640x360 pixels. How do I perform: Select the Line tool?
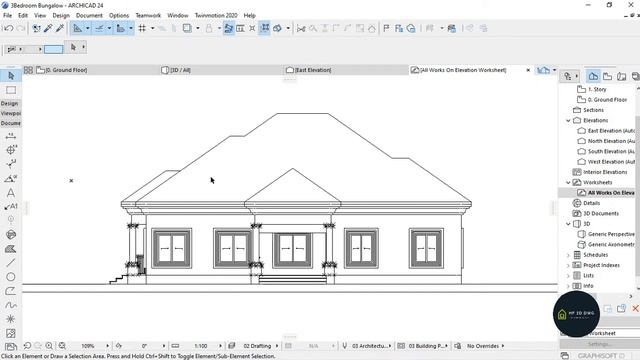(11, 263)
